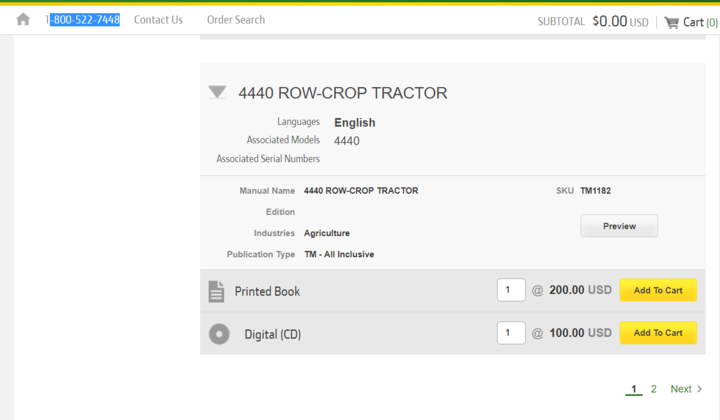Collapse the 4440 ROW-CROP TRACTOR section
The height and width of the screenshot is (420, 720).
[x=217, y=92]
